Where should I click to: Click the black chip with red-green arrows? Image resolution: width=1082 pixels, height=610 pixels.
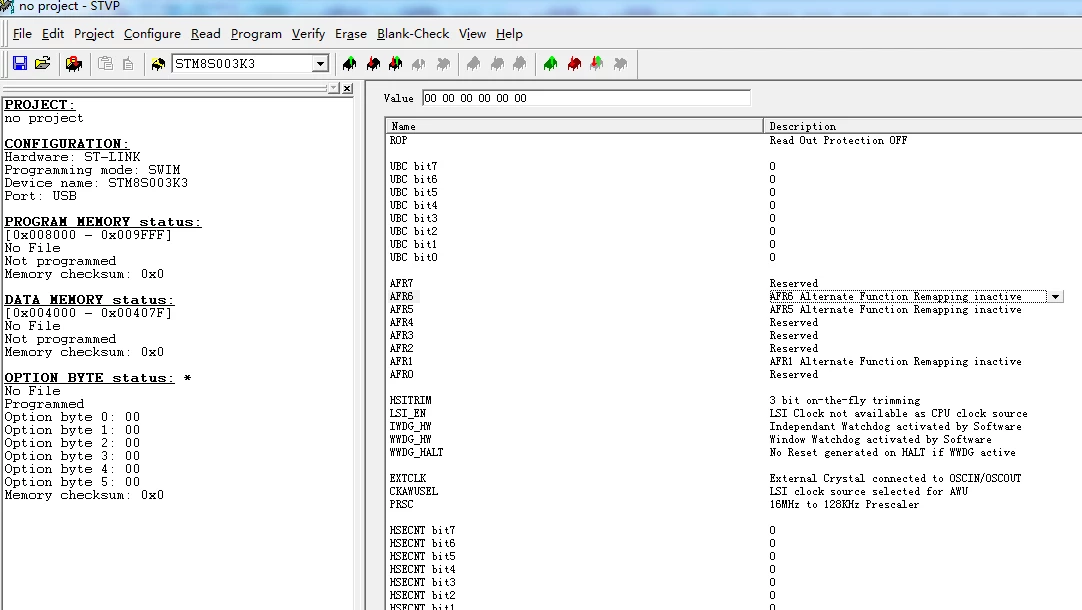click(396, 64)
